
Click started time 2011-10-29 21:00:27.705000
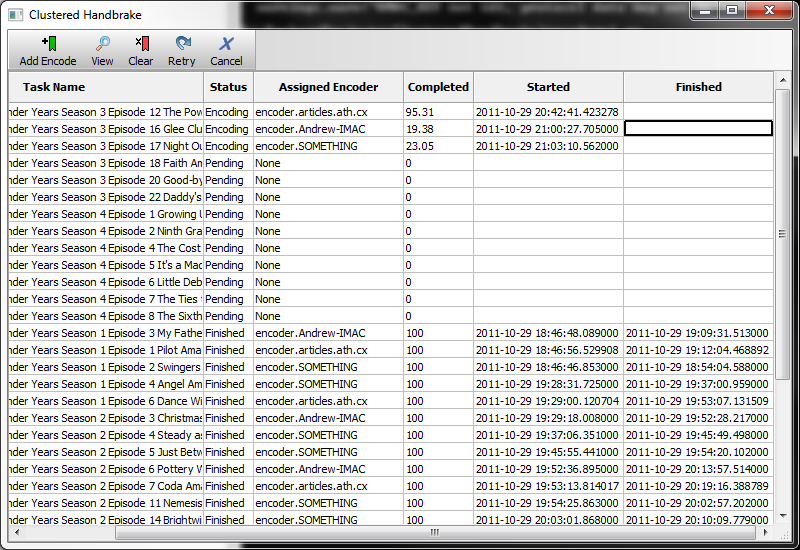[x=547, y=129]
